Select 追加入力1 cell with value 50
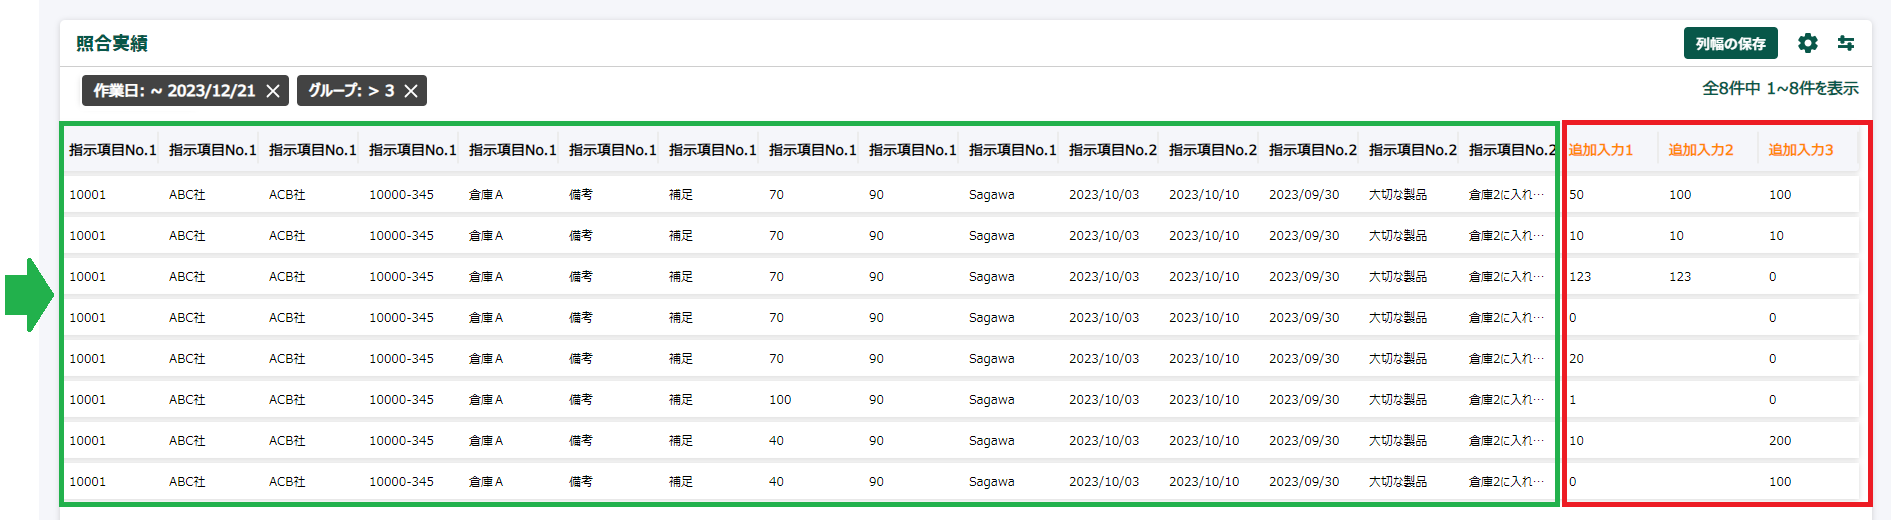 [x=1577, y=195]
